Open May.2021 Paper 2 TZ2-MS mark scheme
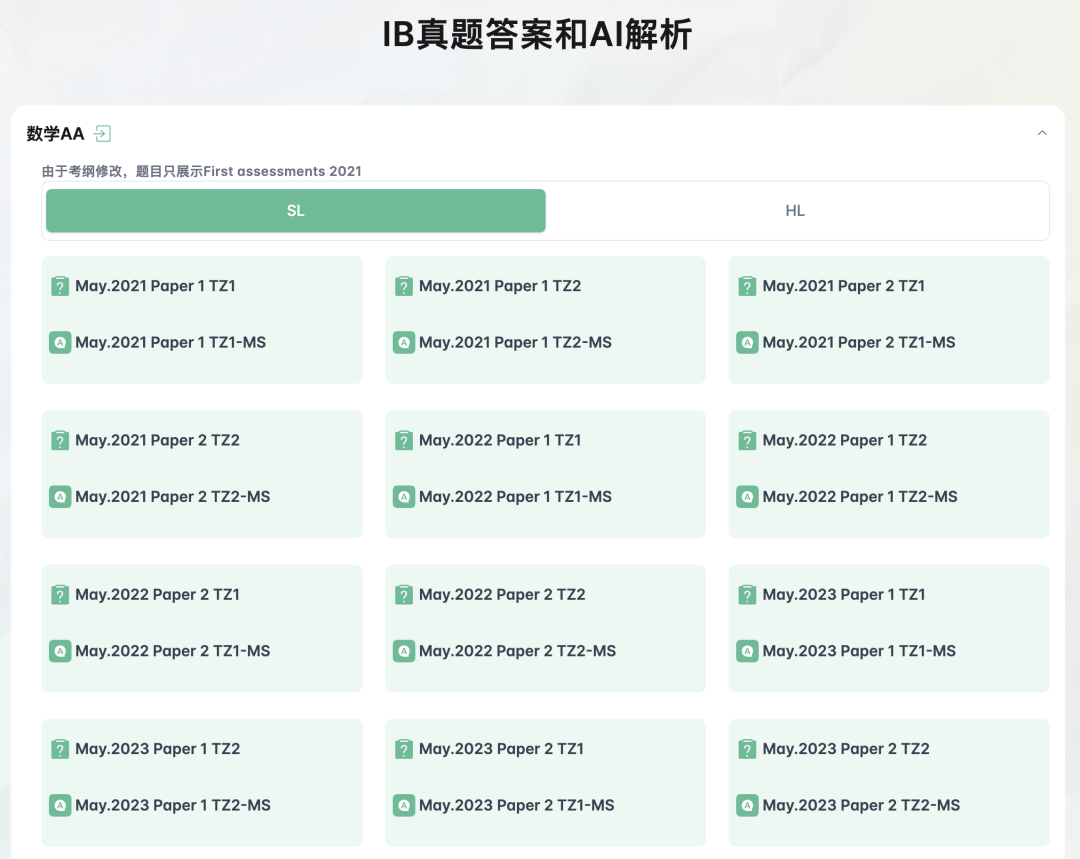 click(x=173, y=497)
